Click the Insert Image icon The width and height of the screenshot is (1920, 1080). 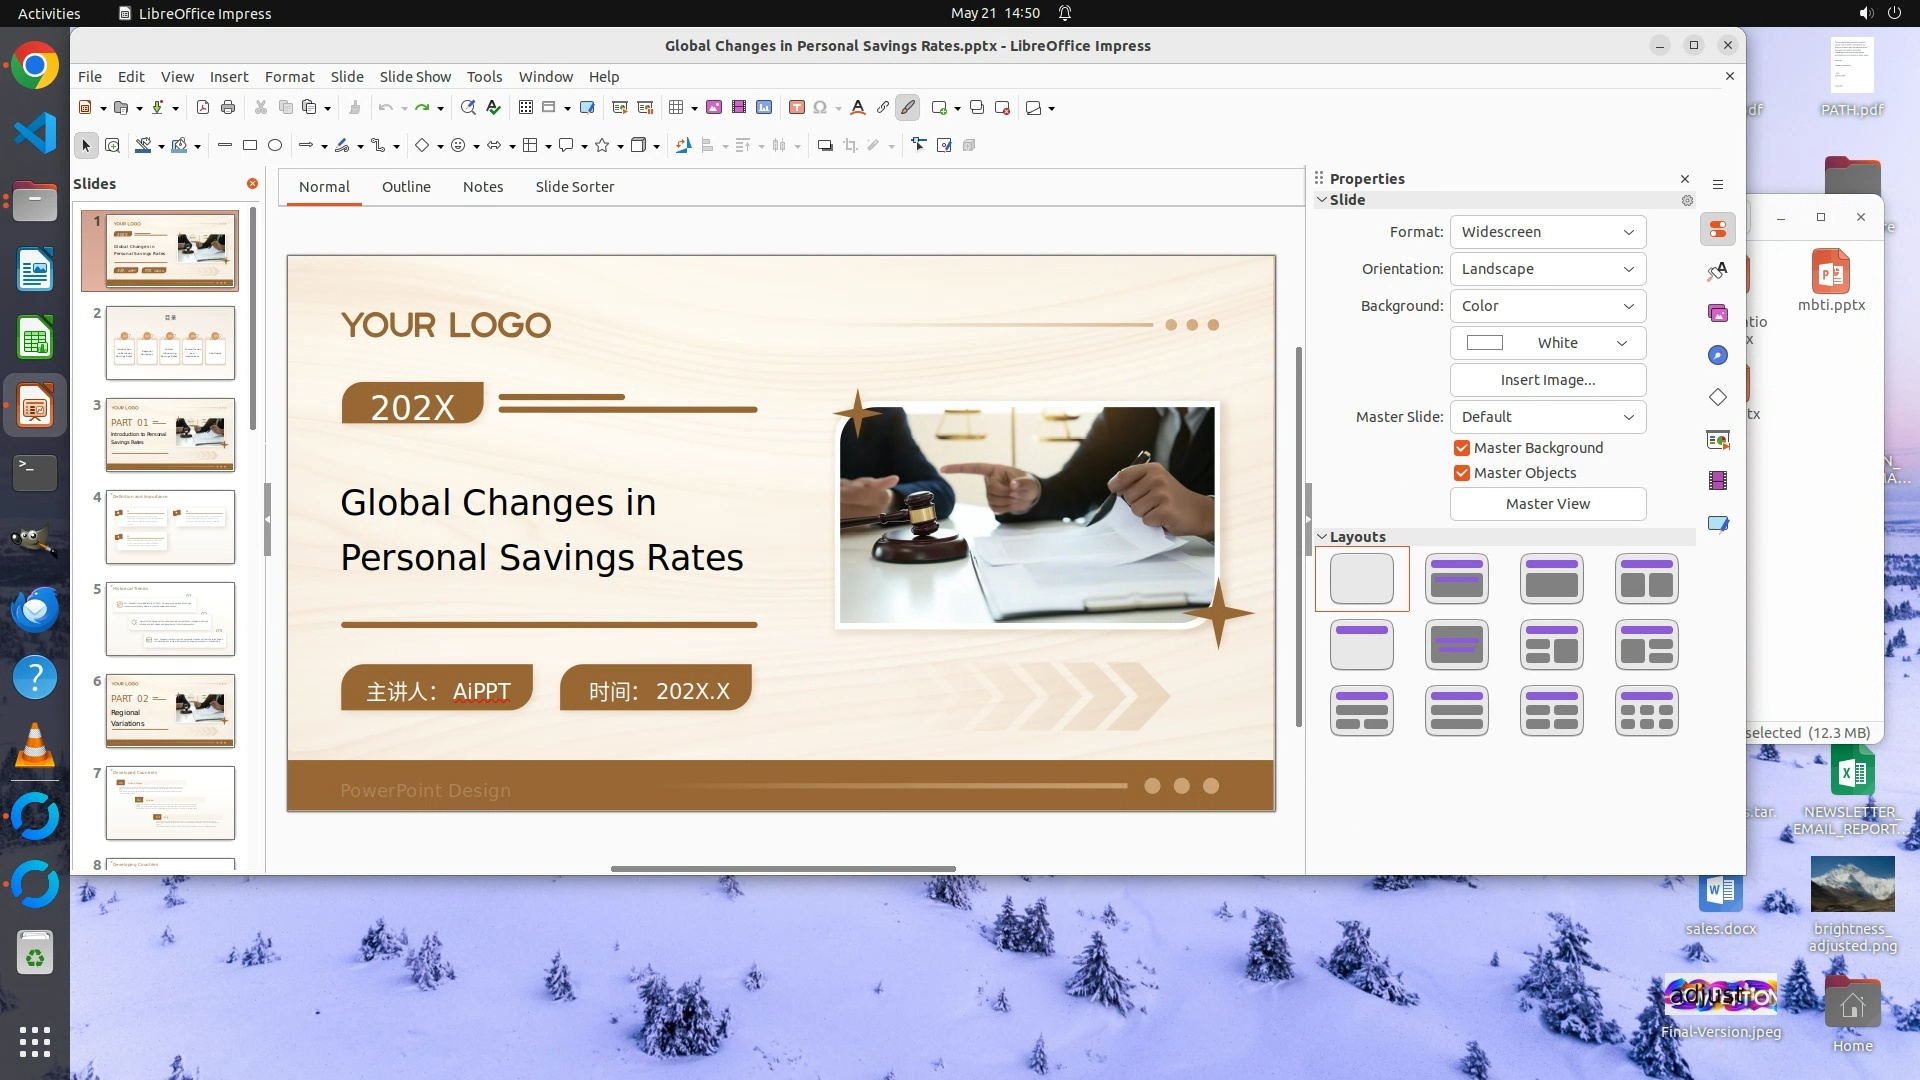[714, 107]
